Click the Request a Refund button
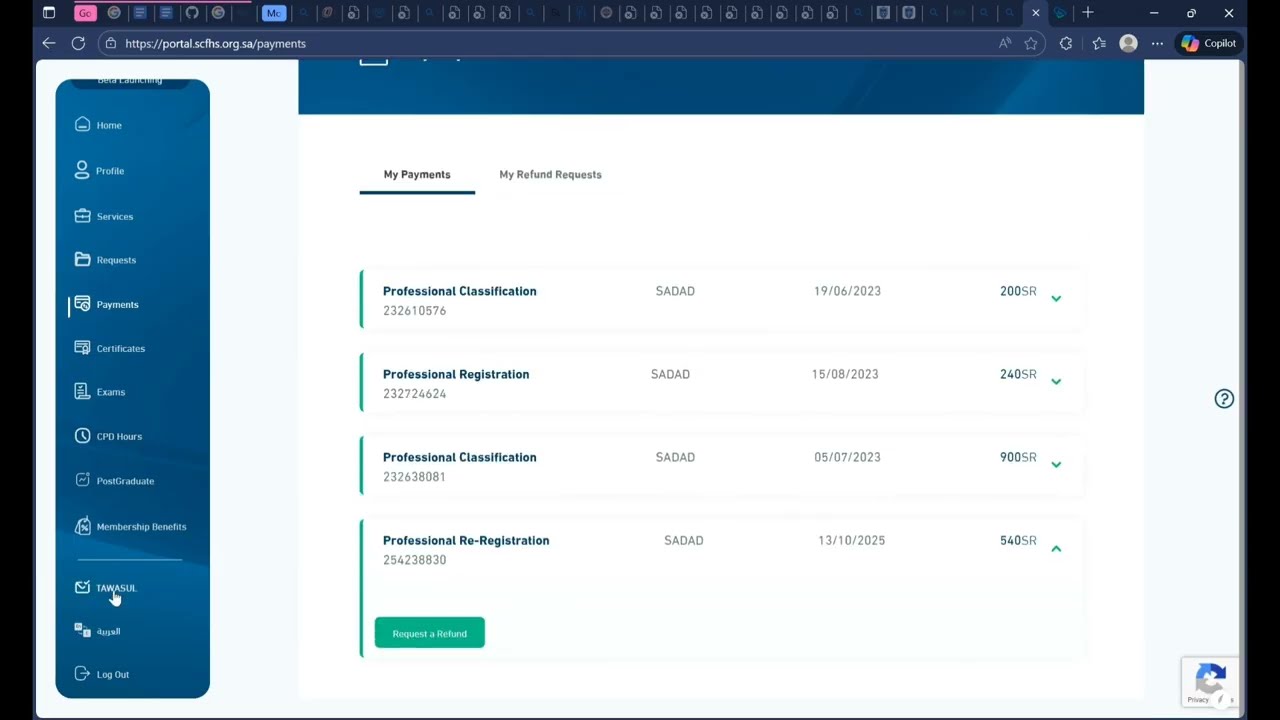 430,633
